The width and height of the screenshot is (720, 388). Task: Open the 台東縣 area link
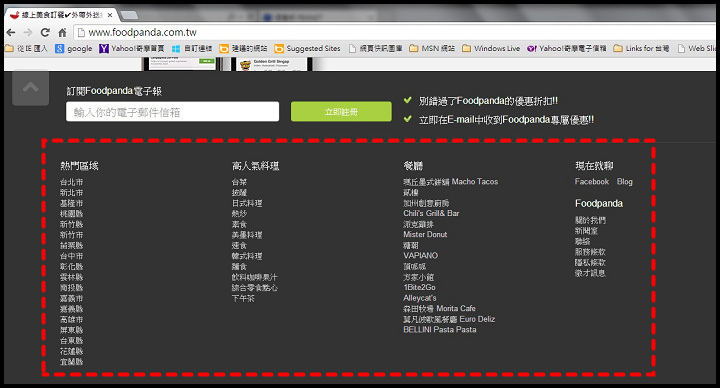71,340
